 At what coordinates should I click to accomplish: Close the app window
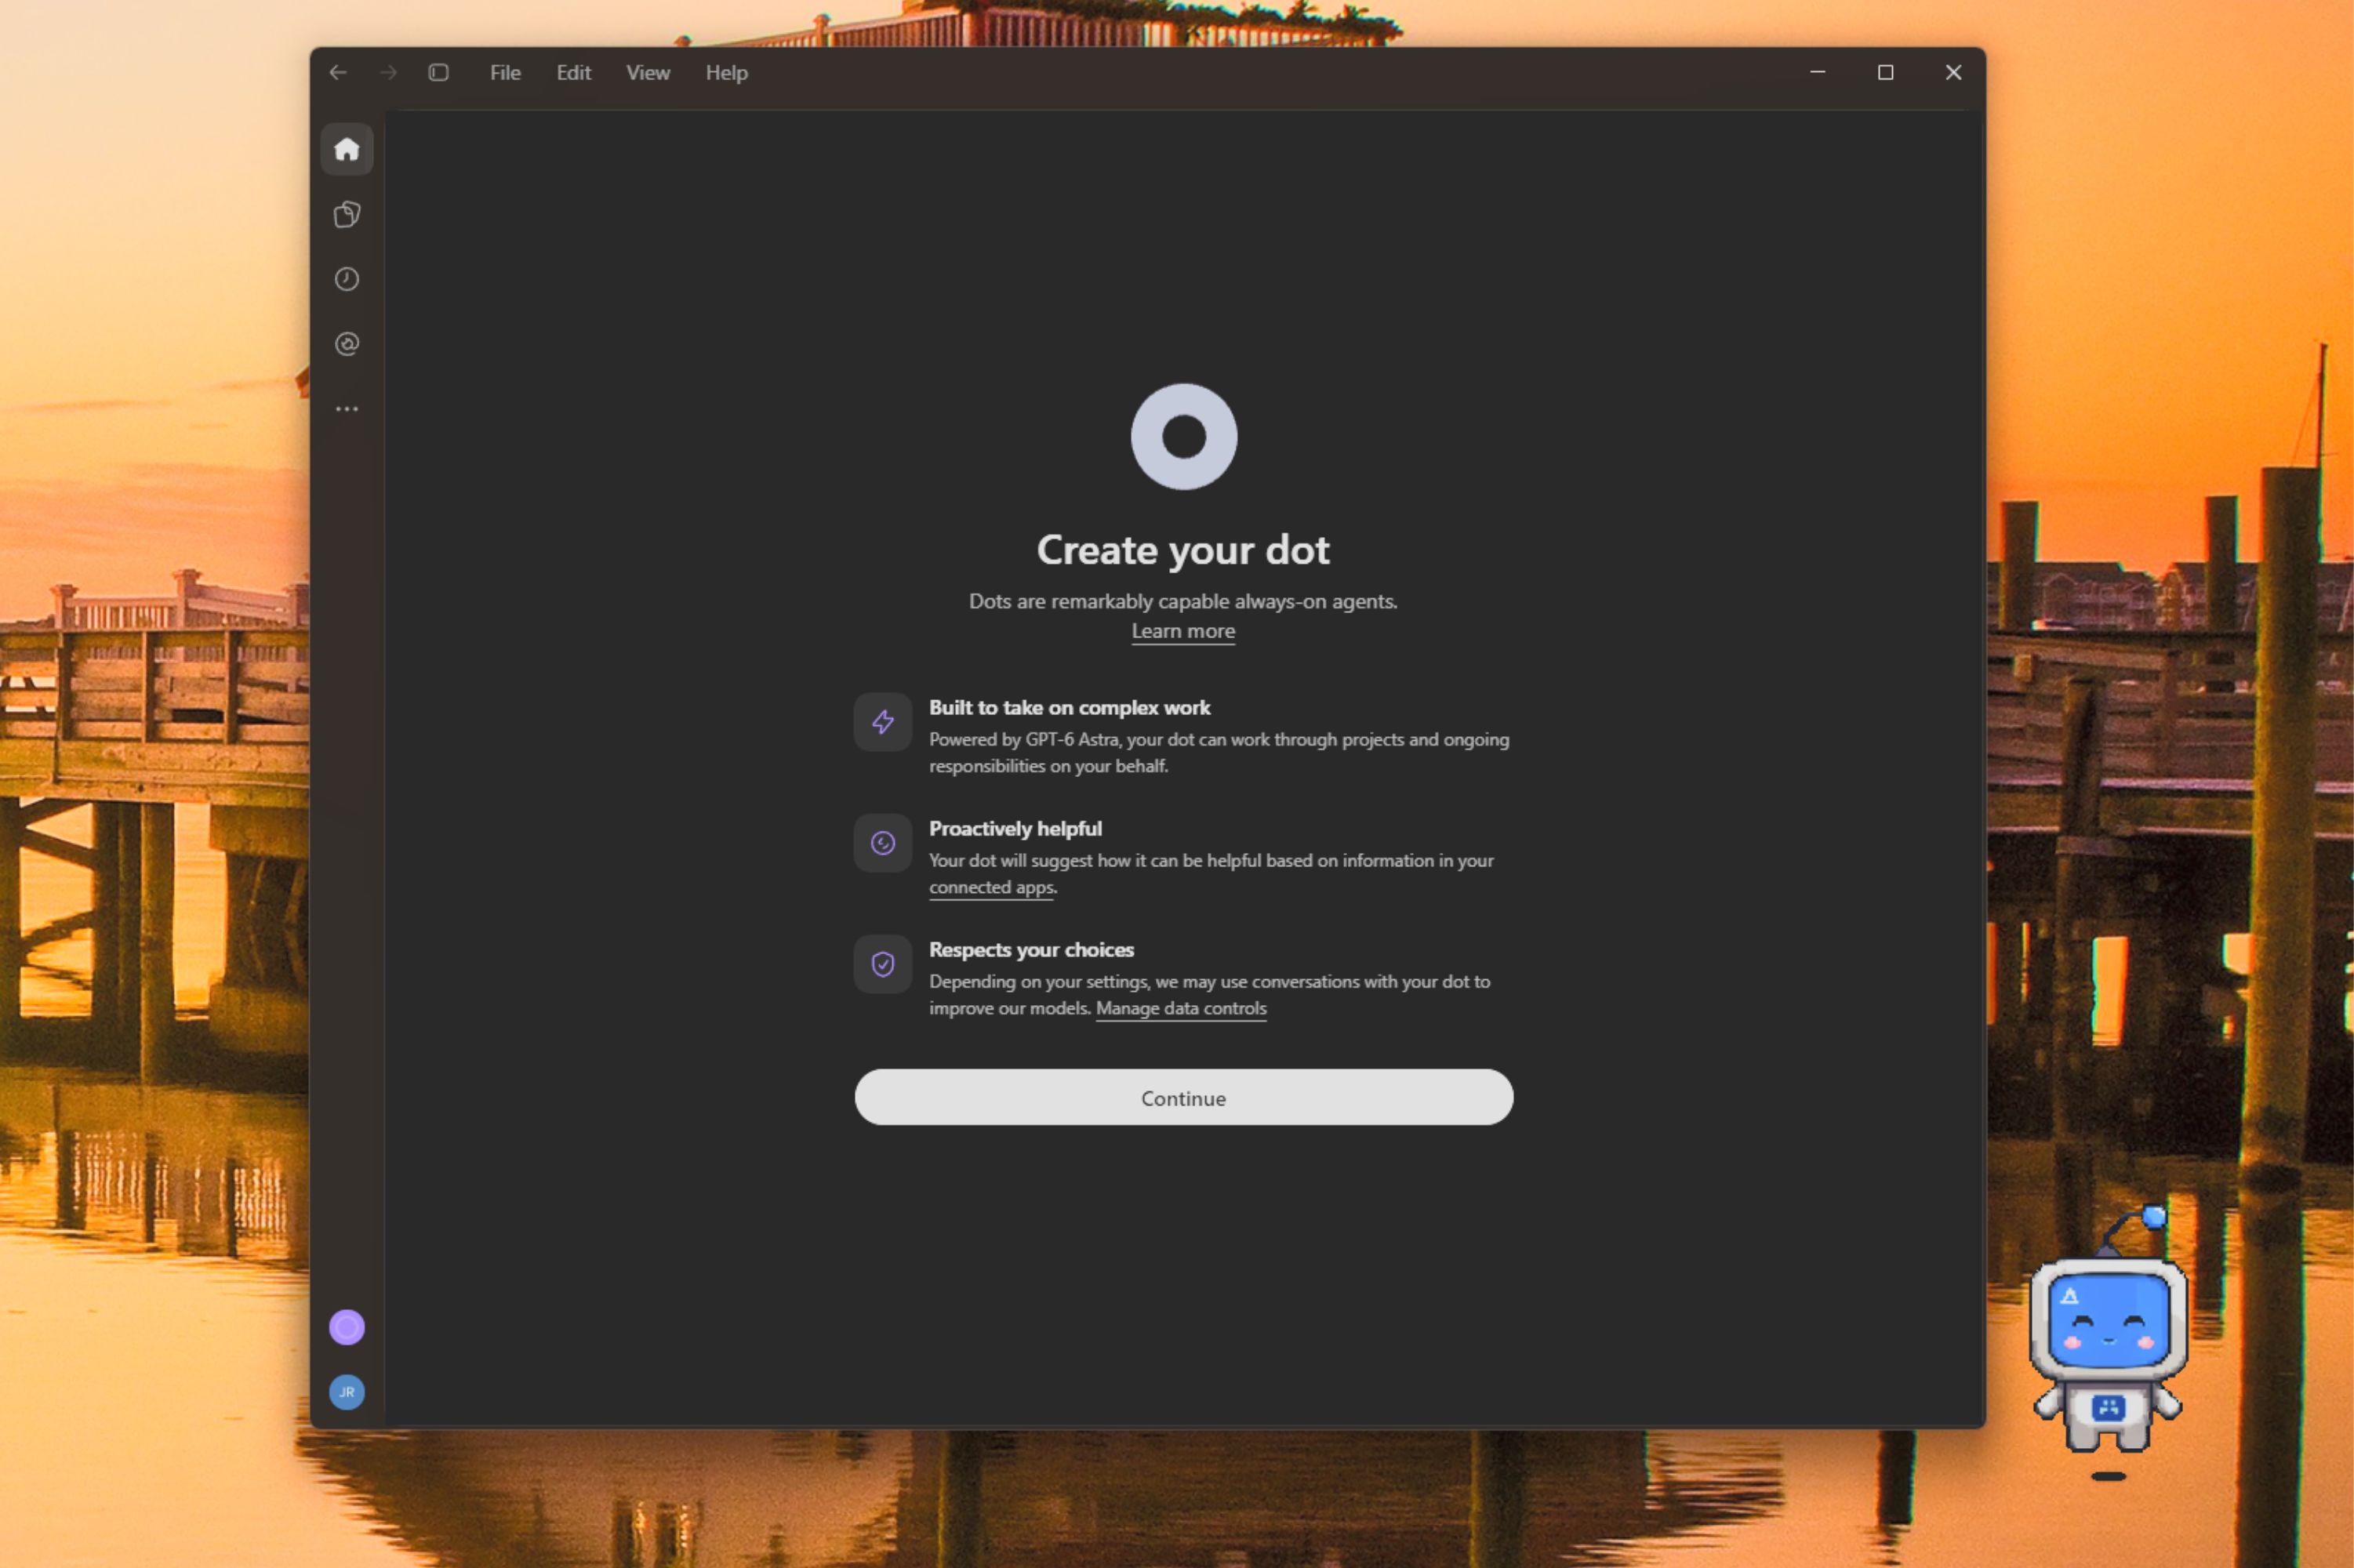[1953, 72]
